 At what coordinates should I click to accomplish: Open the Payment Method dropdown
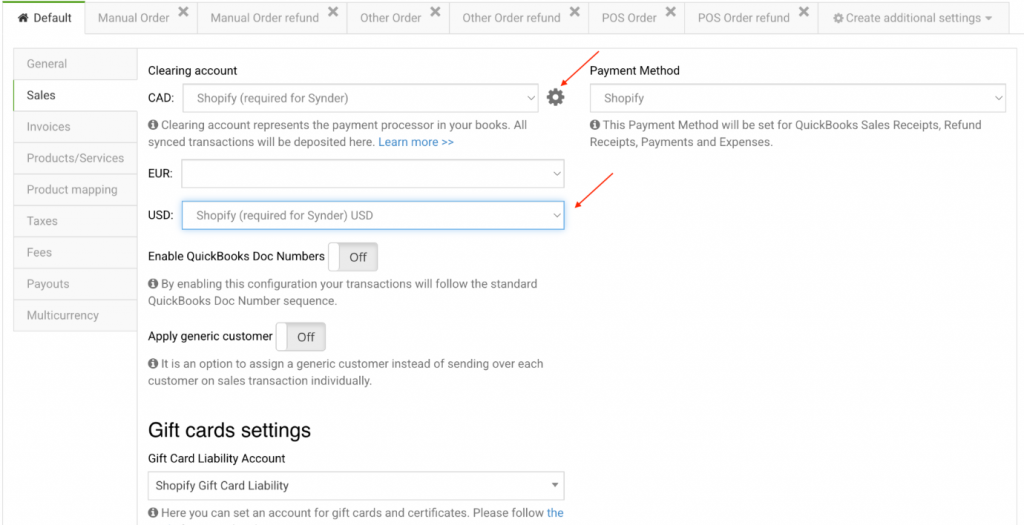[798, 99]
